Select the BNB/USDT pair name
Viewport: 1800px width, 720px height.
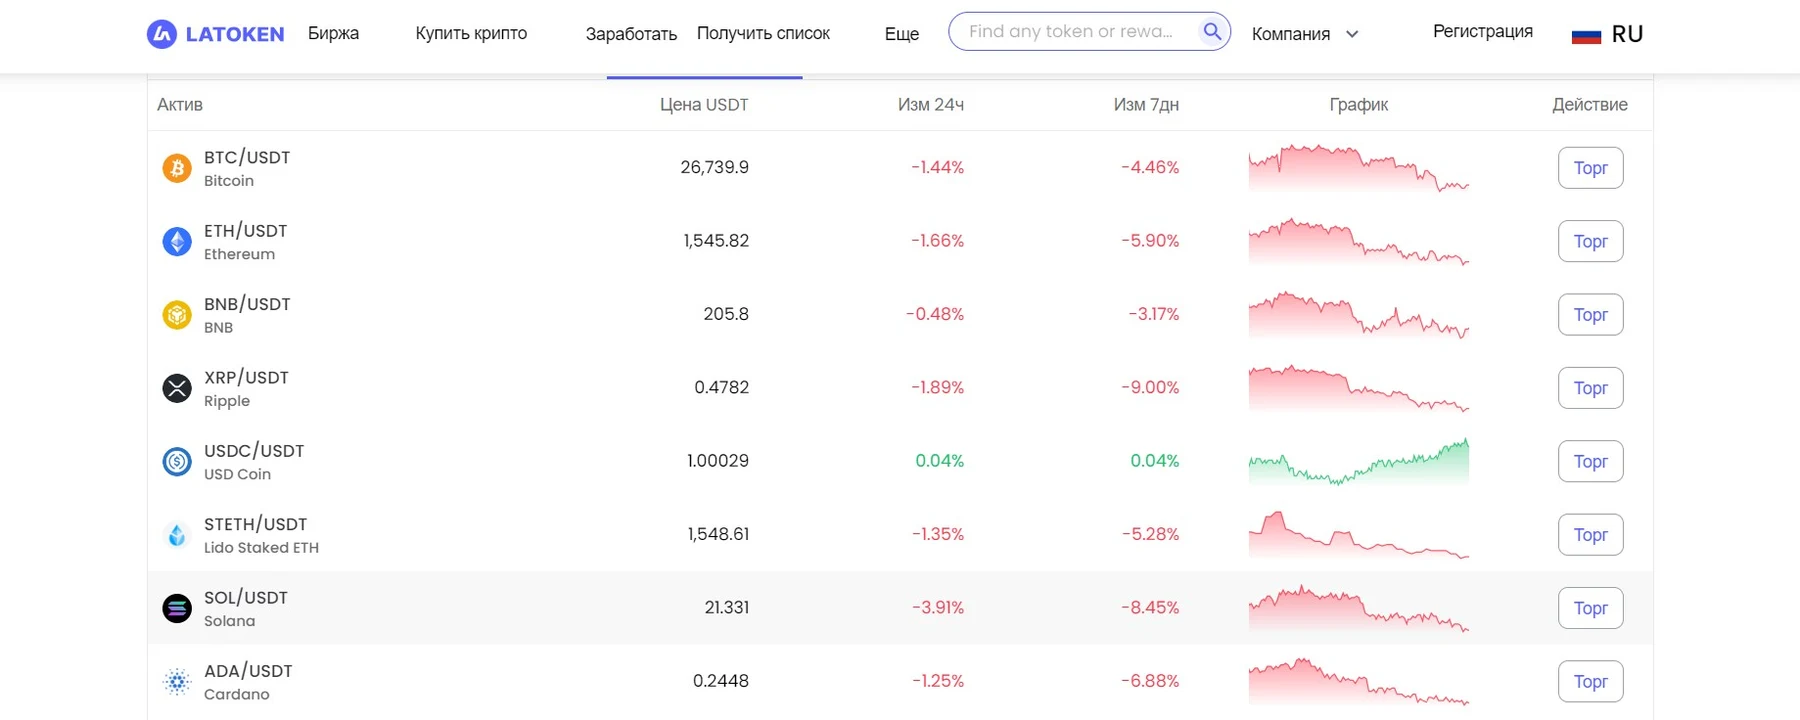[247, 304]
